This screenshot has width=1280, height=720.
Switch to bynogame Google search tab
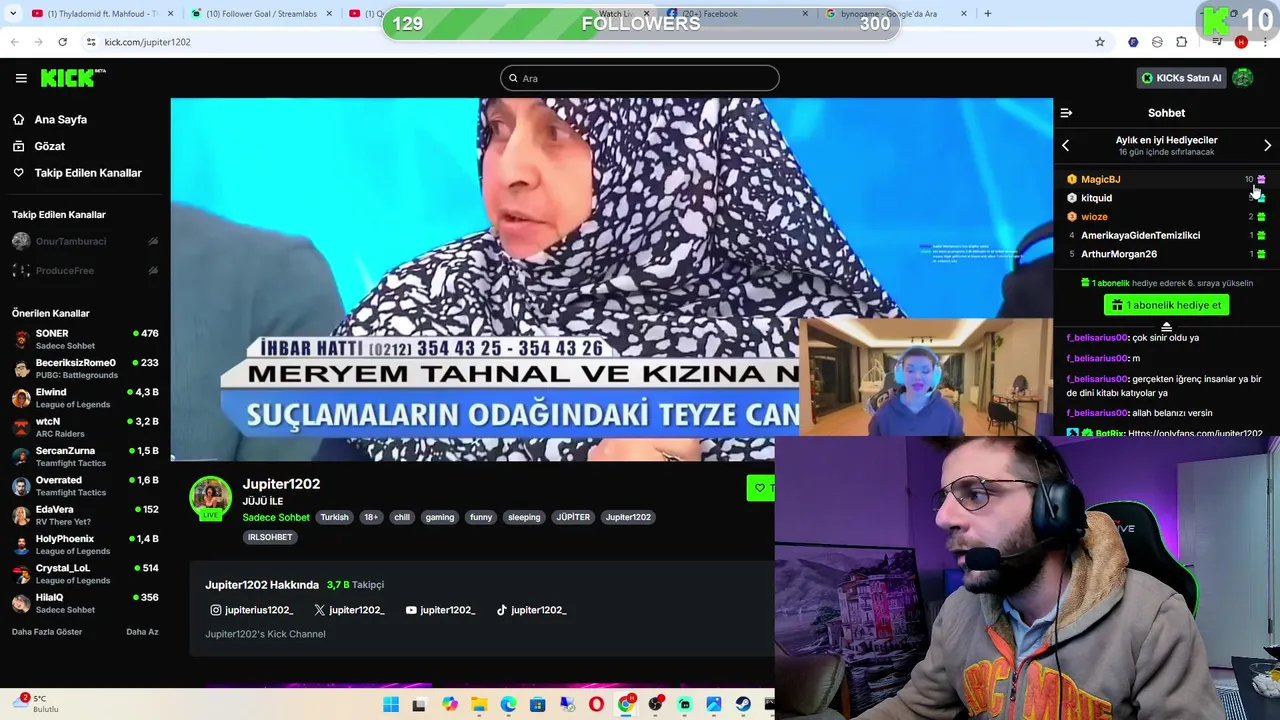click(896, 14)
